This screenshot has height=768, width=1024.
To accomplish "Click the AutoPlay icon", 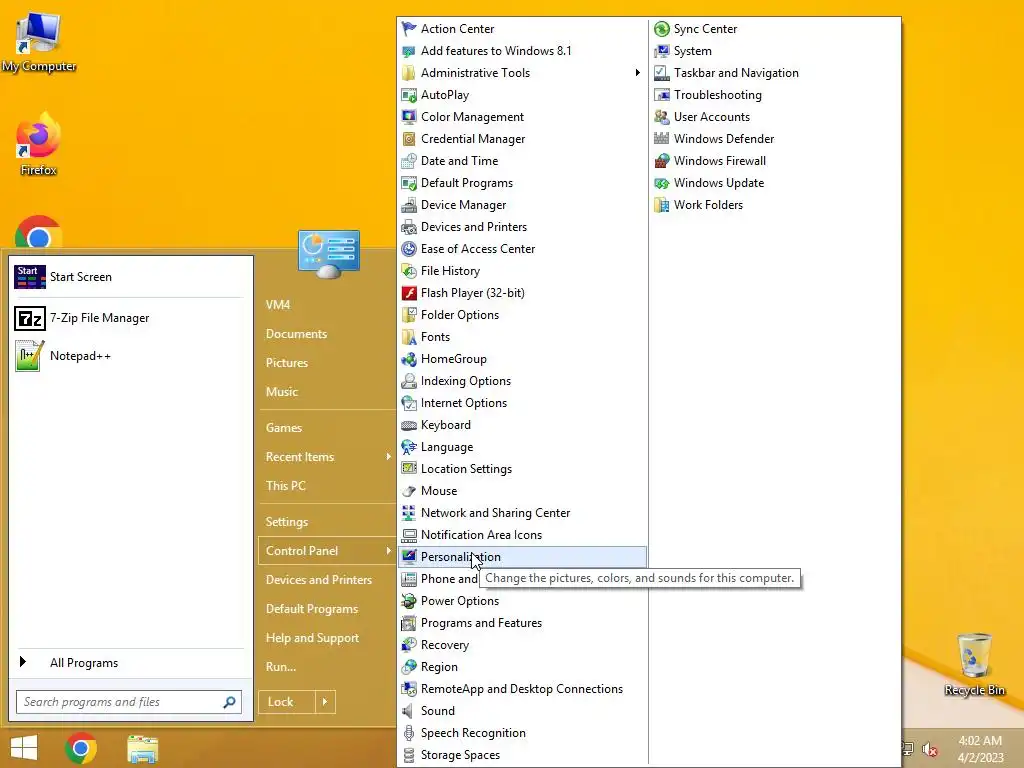I will pos(409,95).
